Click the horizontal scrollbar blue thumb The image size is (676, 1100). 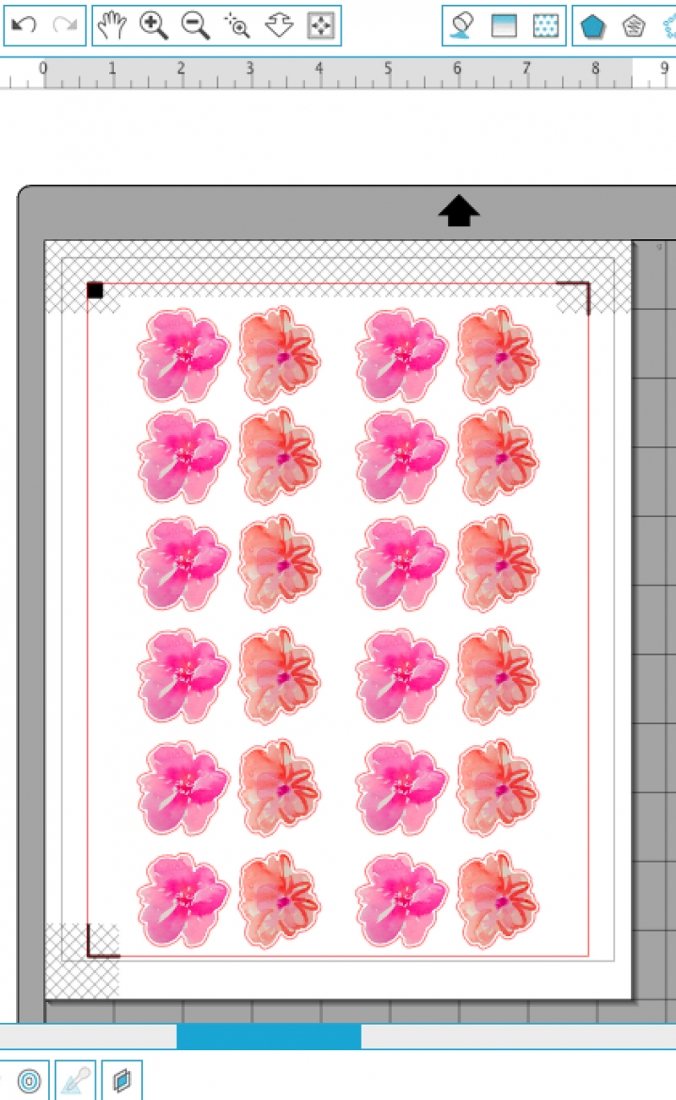pyautogui.click(x=269, y=1036)
